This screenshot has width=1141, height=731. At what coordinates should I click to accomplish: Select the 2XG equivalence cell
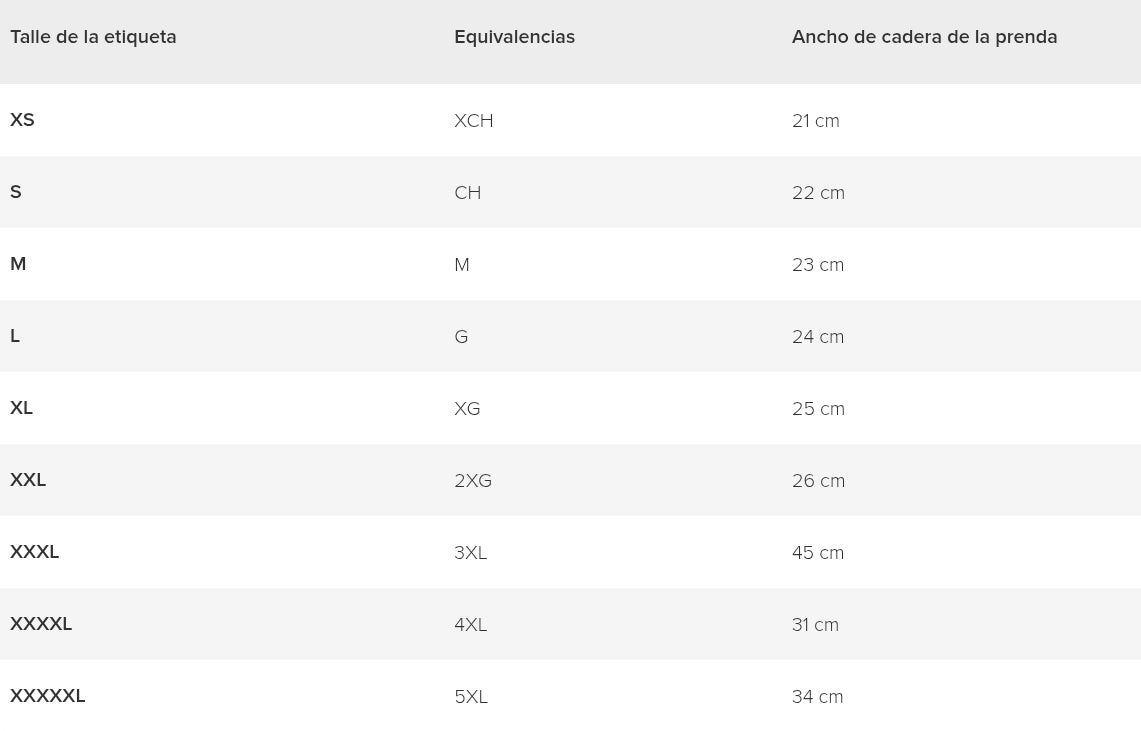tap(472, 481)
